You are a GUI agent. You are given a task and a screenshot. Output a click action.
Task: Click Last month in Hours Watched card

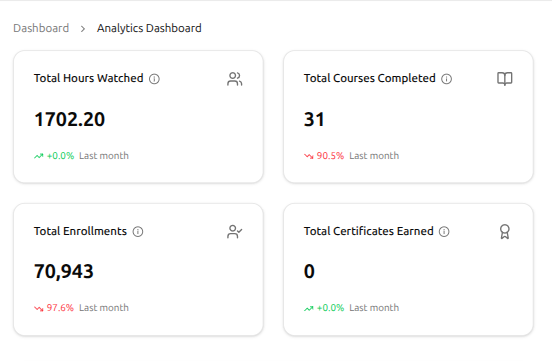click(104, 156)
